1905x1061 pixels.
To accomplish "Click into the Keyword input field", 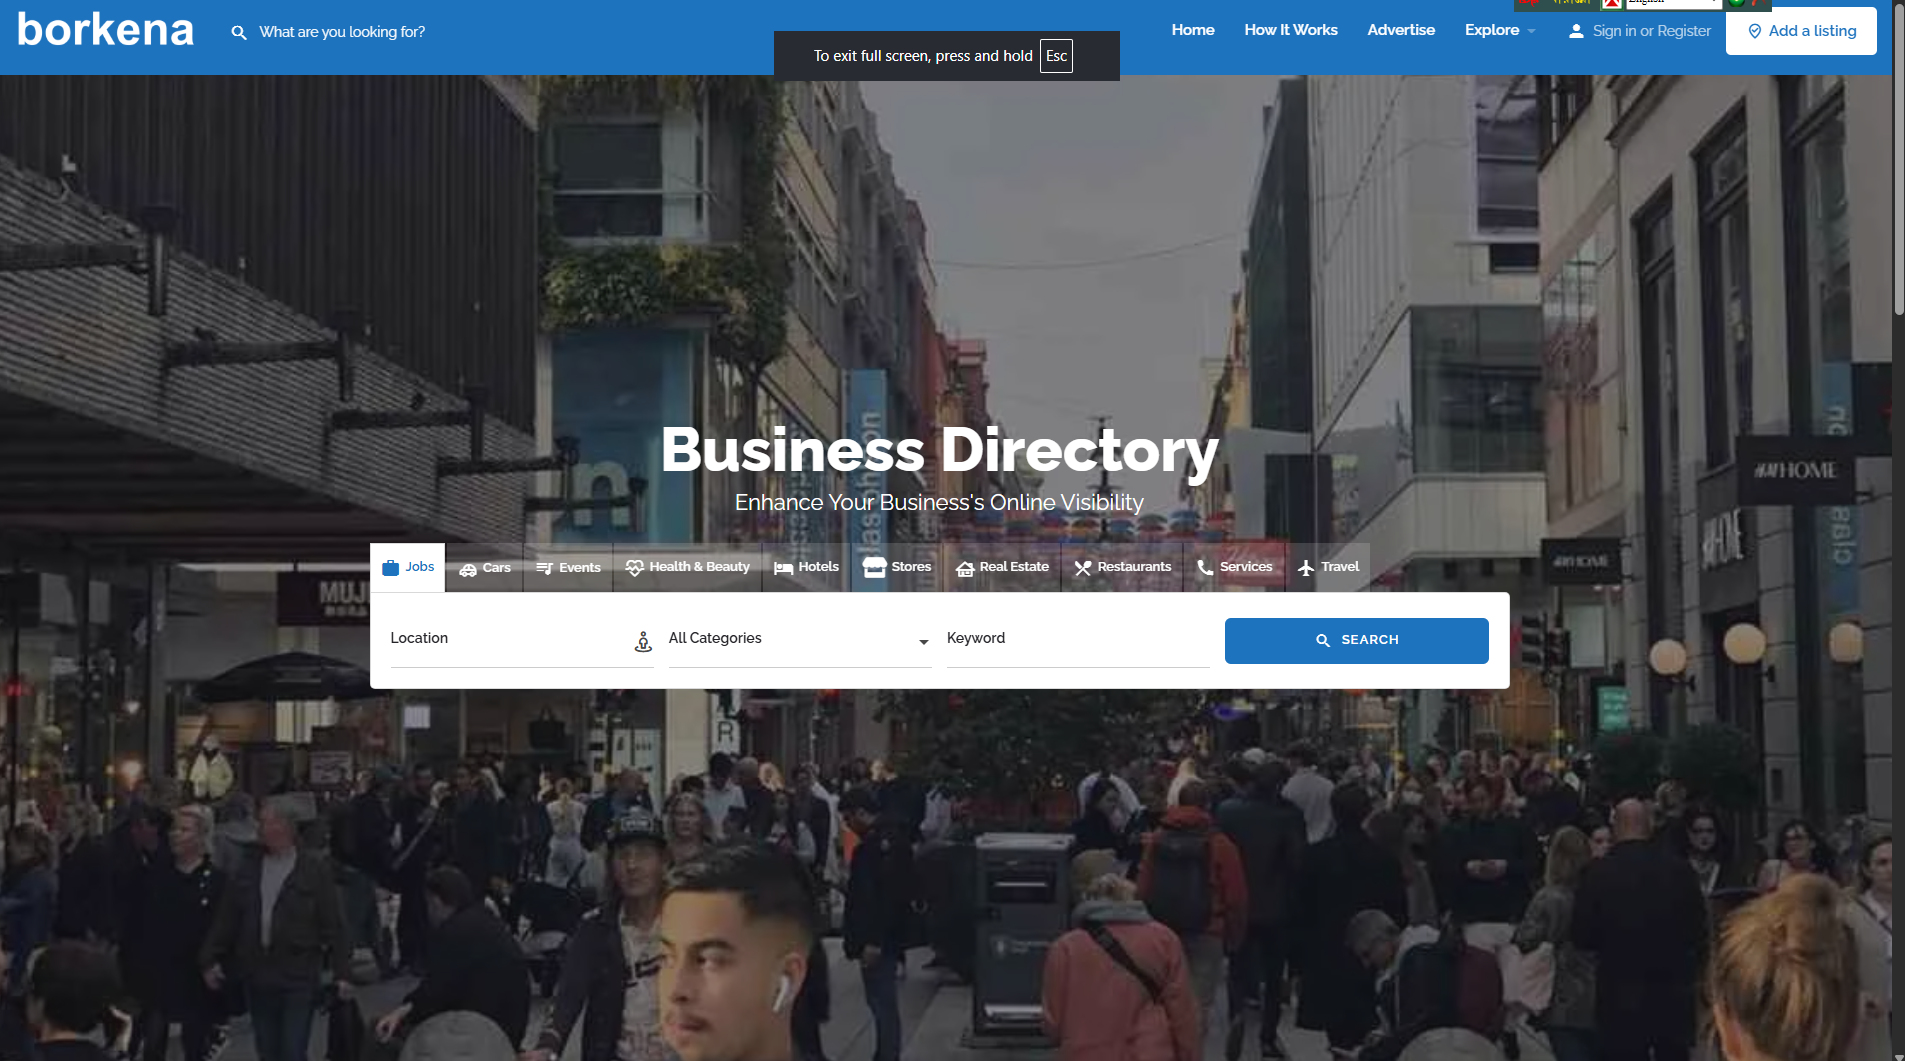I will 1078,640.
